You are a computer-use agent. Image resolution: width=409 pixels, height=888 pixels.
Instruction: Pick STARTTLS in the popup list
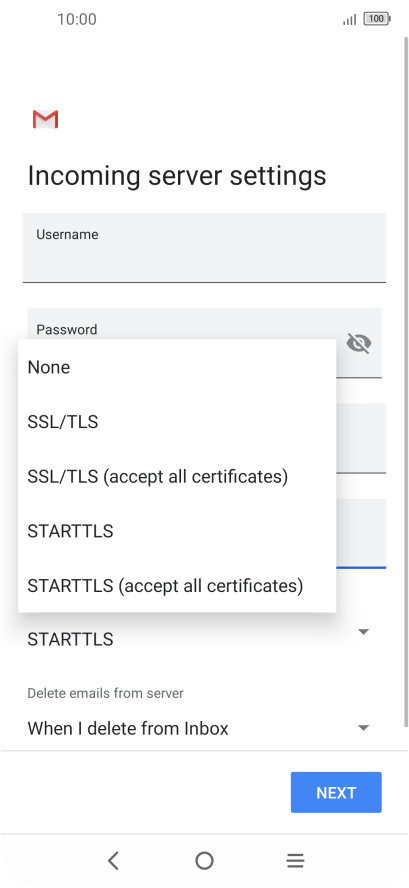[x=177, y=531]
